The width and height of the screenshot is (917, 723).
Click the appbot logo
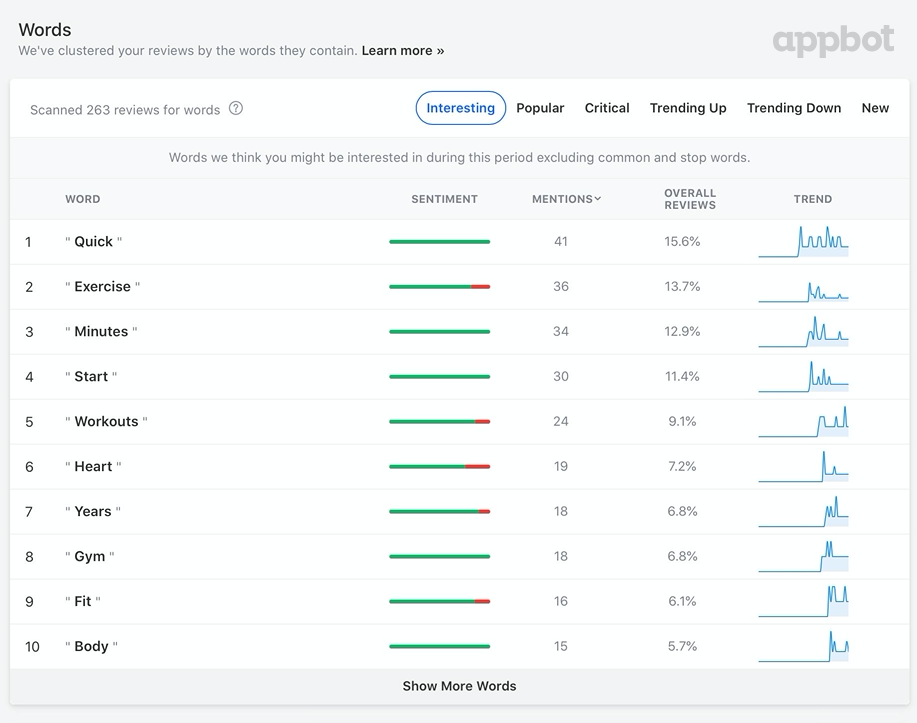[833, 41]
